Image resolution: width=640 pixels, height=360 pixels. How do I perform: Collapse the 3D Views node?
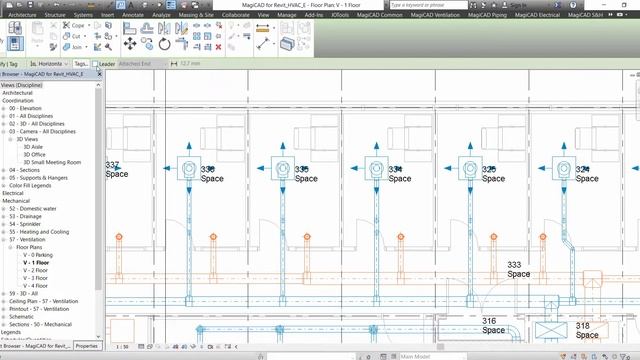coord(11,139)
